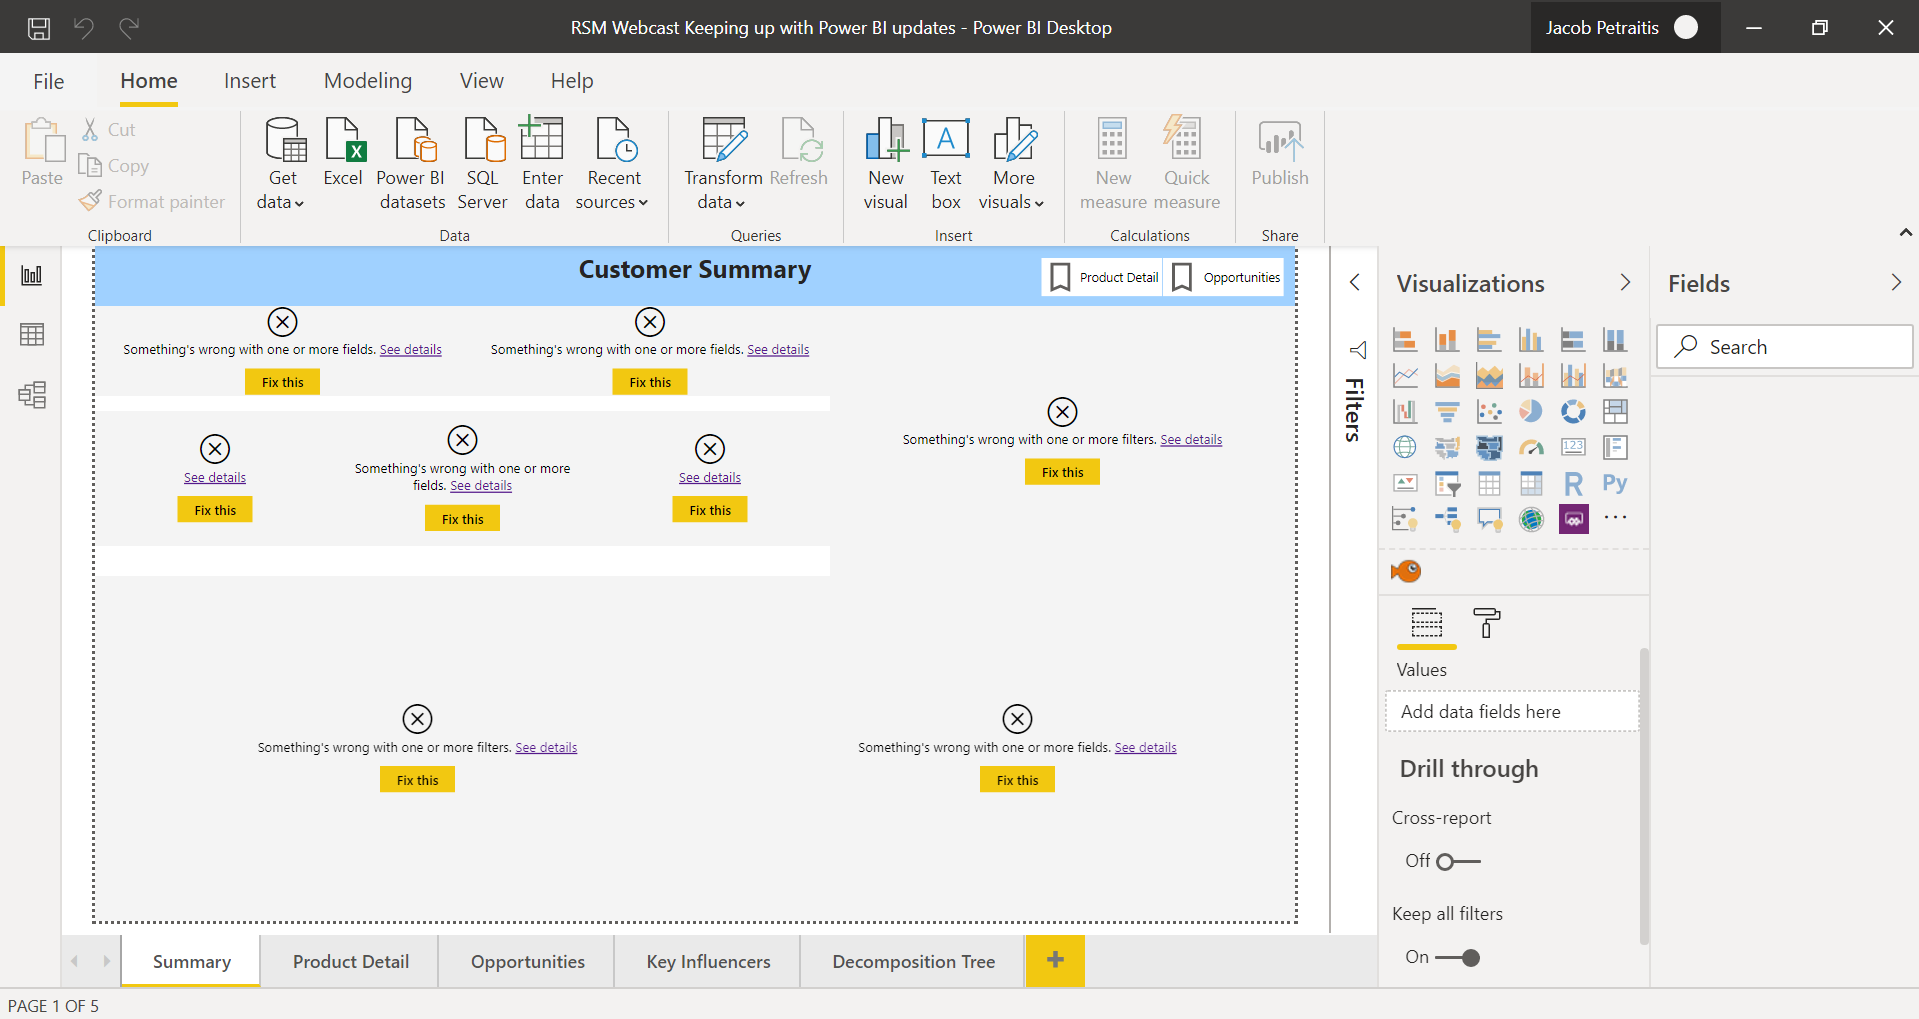The height and width of the screenshot is (1019, 1919).
Task: Turn off Keep all filters switch
Action: point(1457,958)
